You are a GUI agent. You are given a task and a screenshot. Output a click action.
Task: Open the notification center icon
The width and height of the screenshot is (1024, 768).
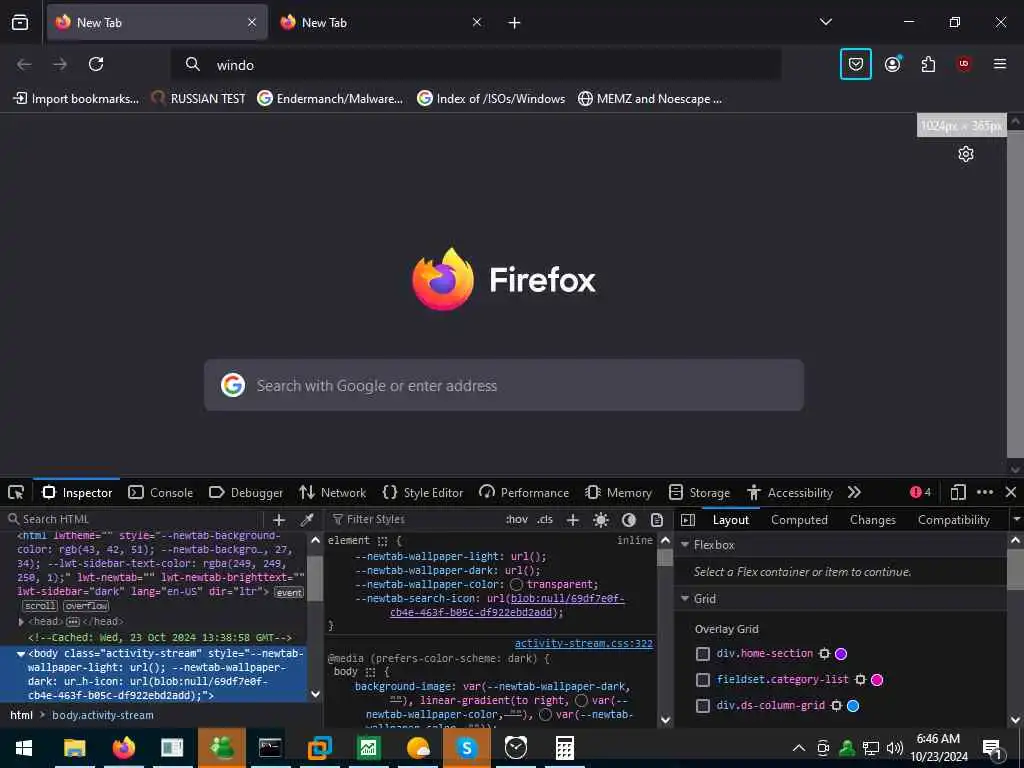coord(992,748)
